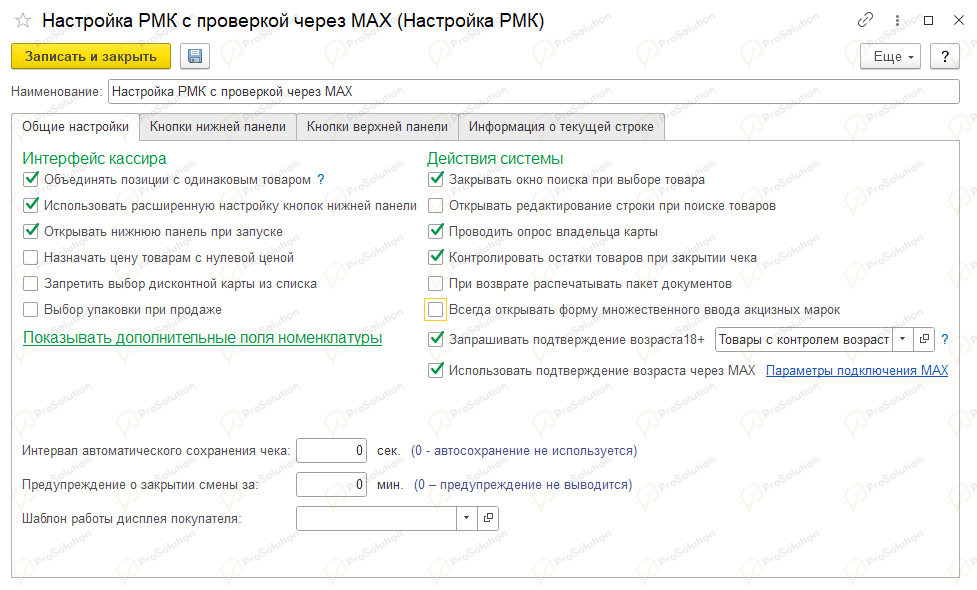Image resolution: width=977 pixels, height=590 pixels.
Task: Copy the link to this form
Action: (x=865, y=21)
